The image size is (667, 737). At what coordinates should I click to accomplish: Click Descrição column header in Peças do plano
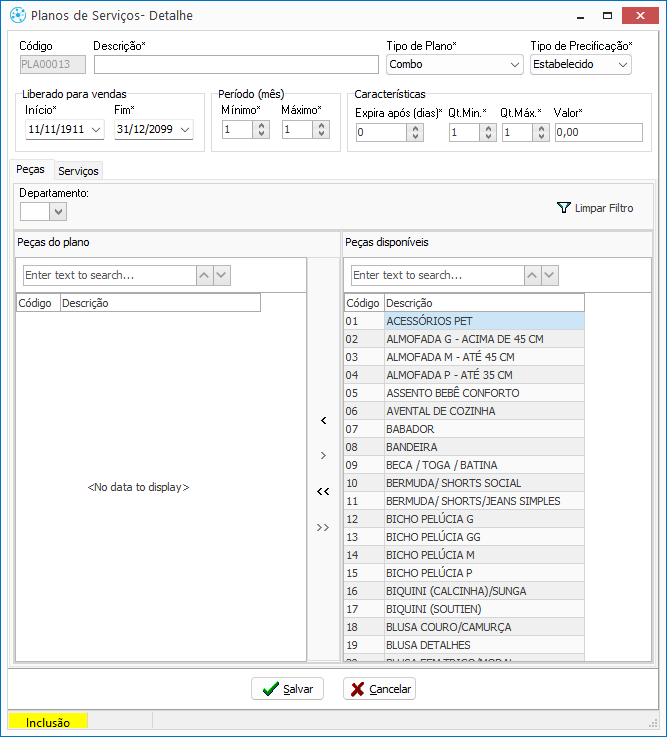click(x=160, y=303)
